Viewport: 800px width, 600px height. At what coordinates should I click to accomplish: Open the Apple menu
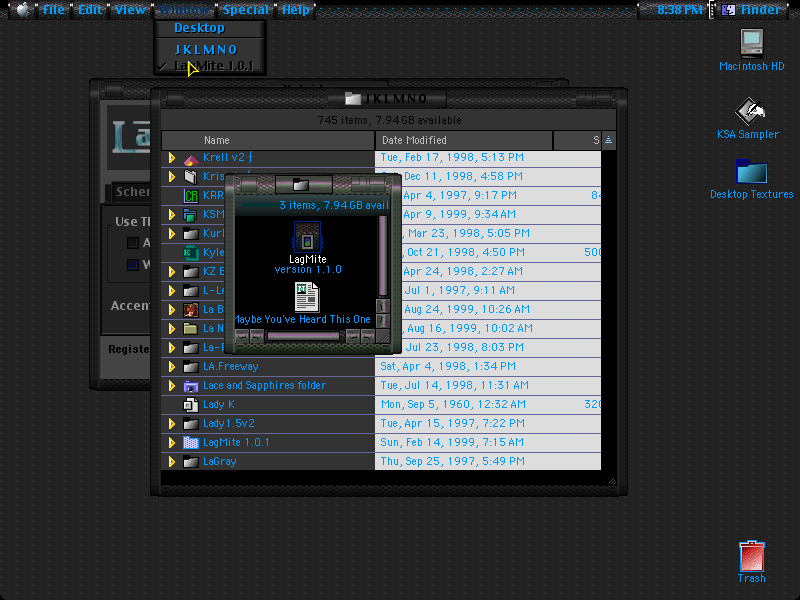[22, 9]
